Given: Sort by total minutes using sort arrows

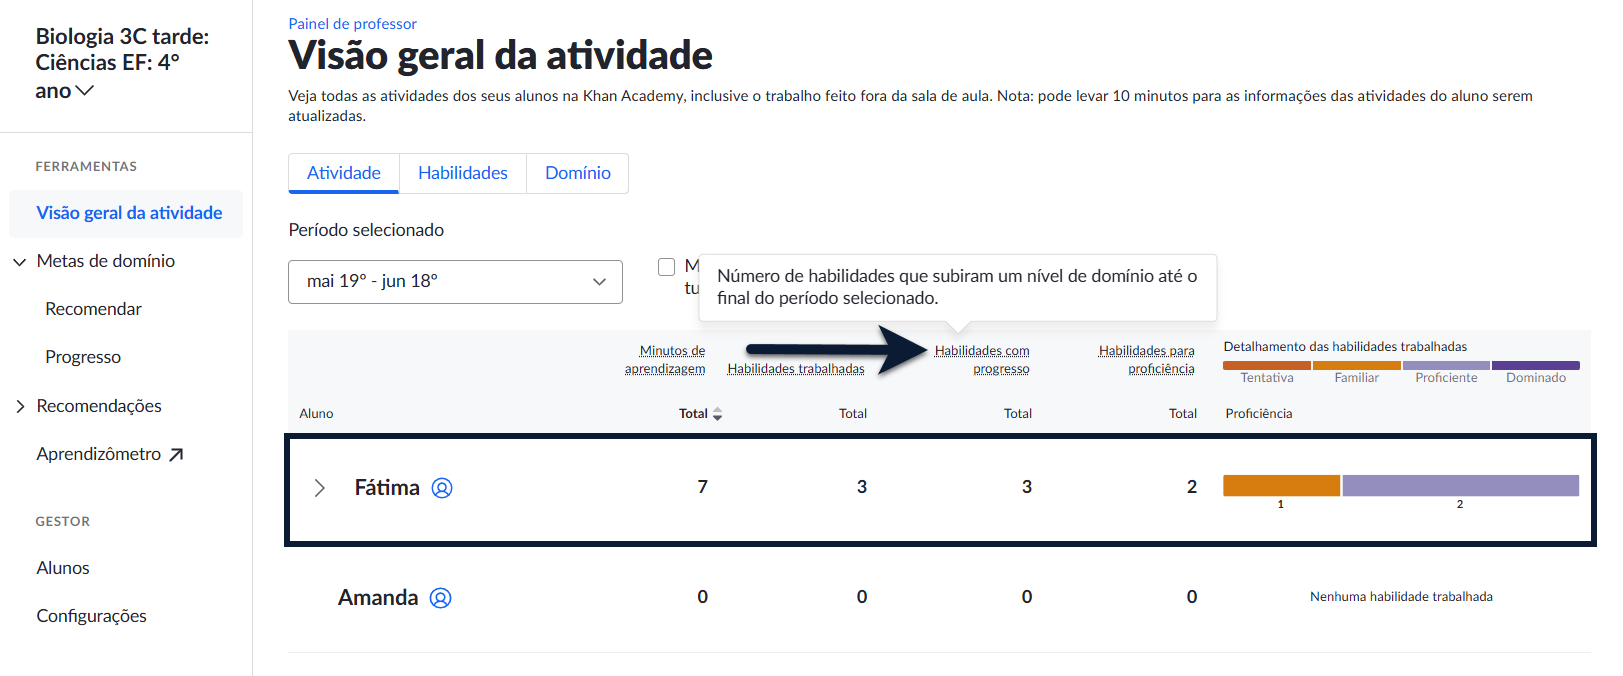Looking at the screenshot, I should coord(717,414).
